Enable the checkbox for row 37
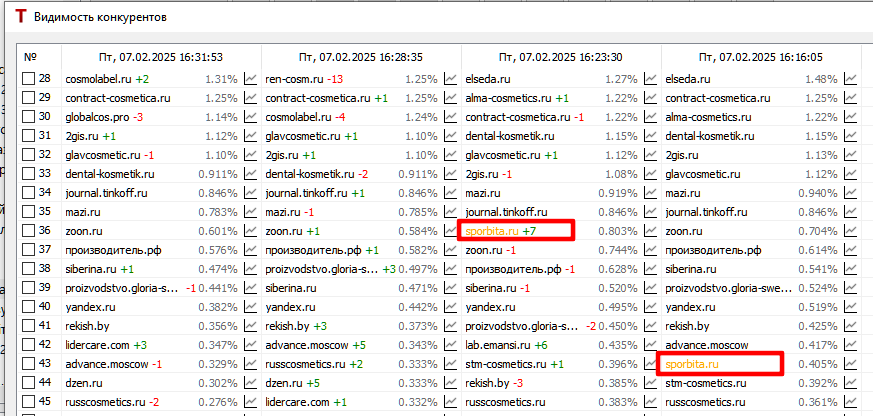The width and height of the screenshot is (873, 416). (28, 250)
